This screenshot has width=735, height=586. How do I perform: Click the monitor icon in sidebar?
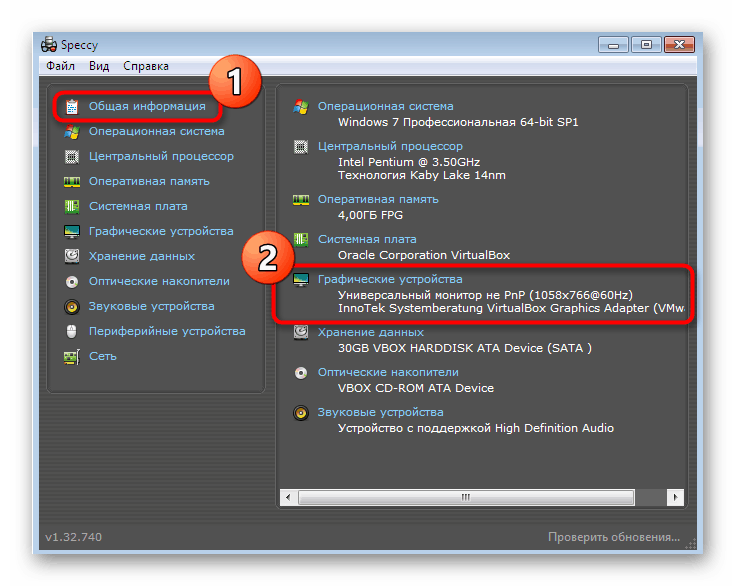pyautogui.click(x=72, y=232)
